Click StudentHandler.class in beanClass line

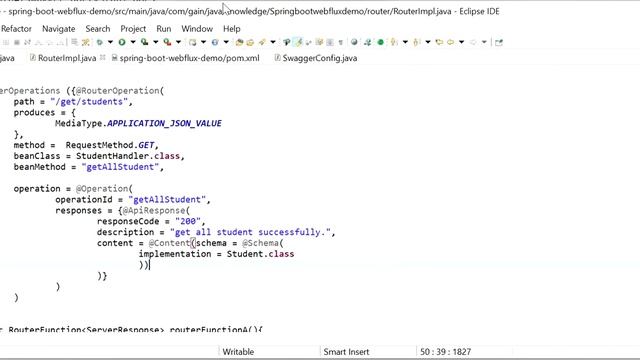[128, 156]
